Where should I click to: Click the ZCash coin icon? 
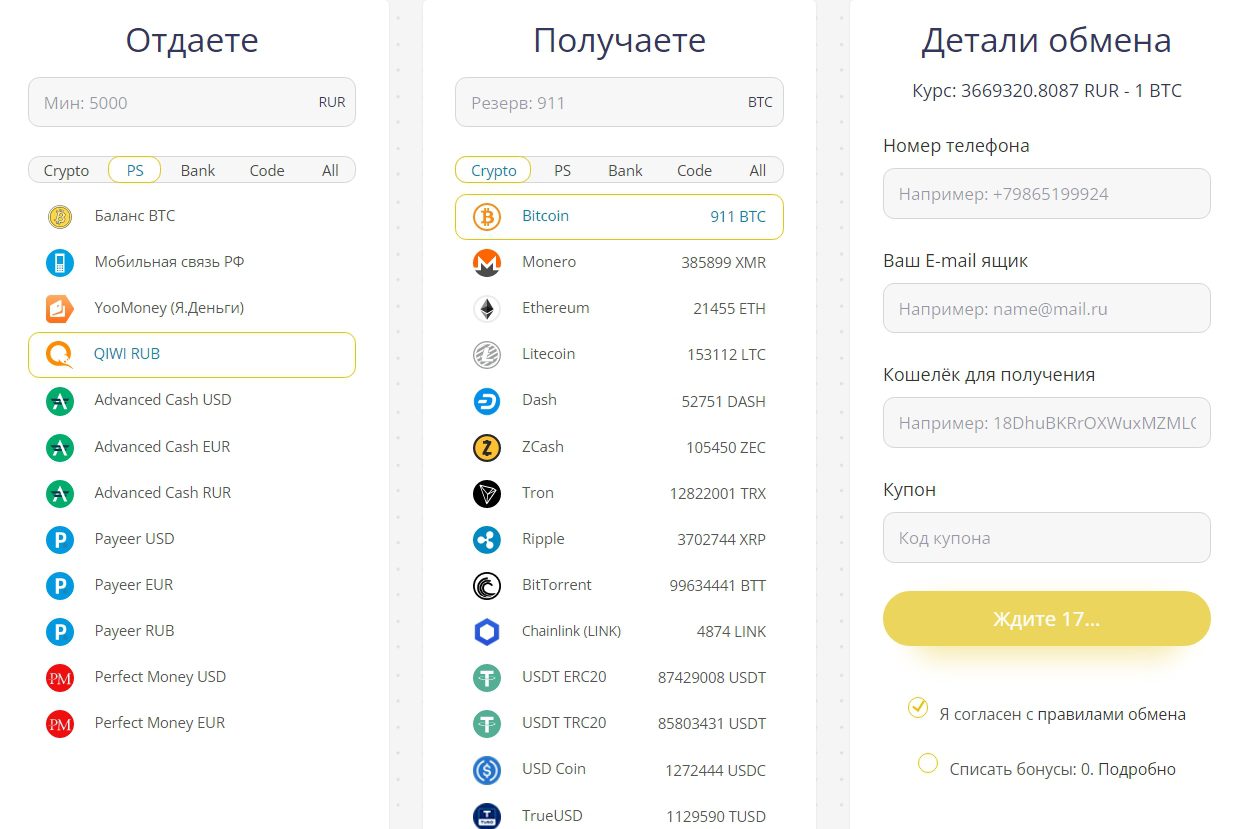(x=487, y=447)
